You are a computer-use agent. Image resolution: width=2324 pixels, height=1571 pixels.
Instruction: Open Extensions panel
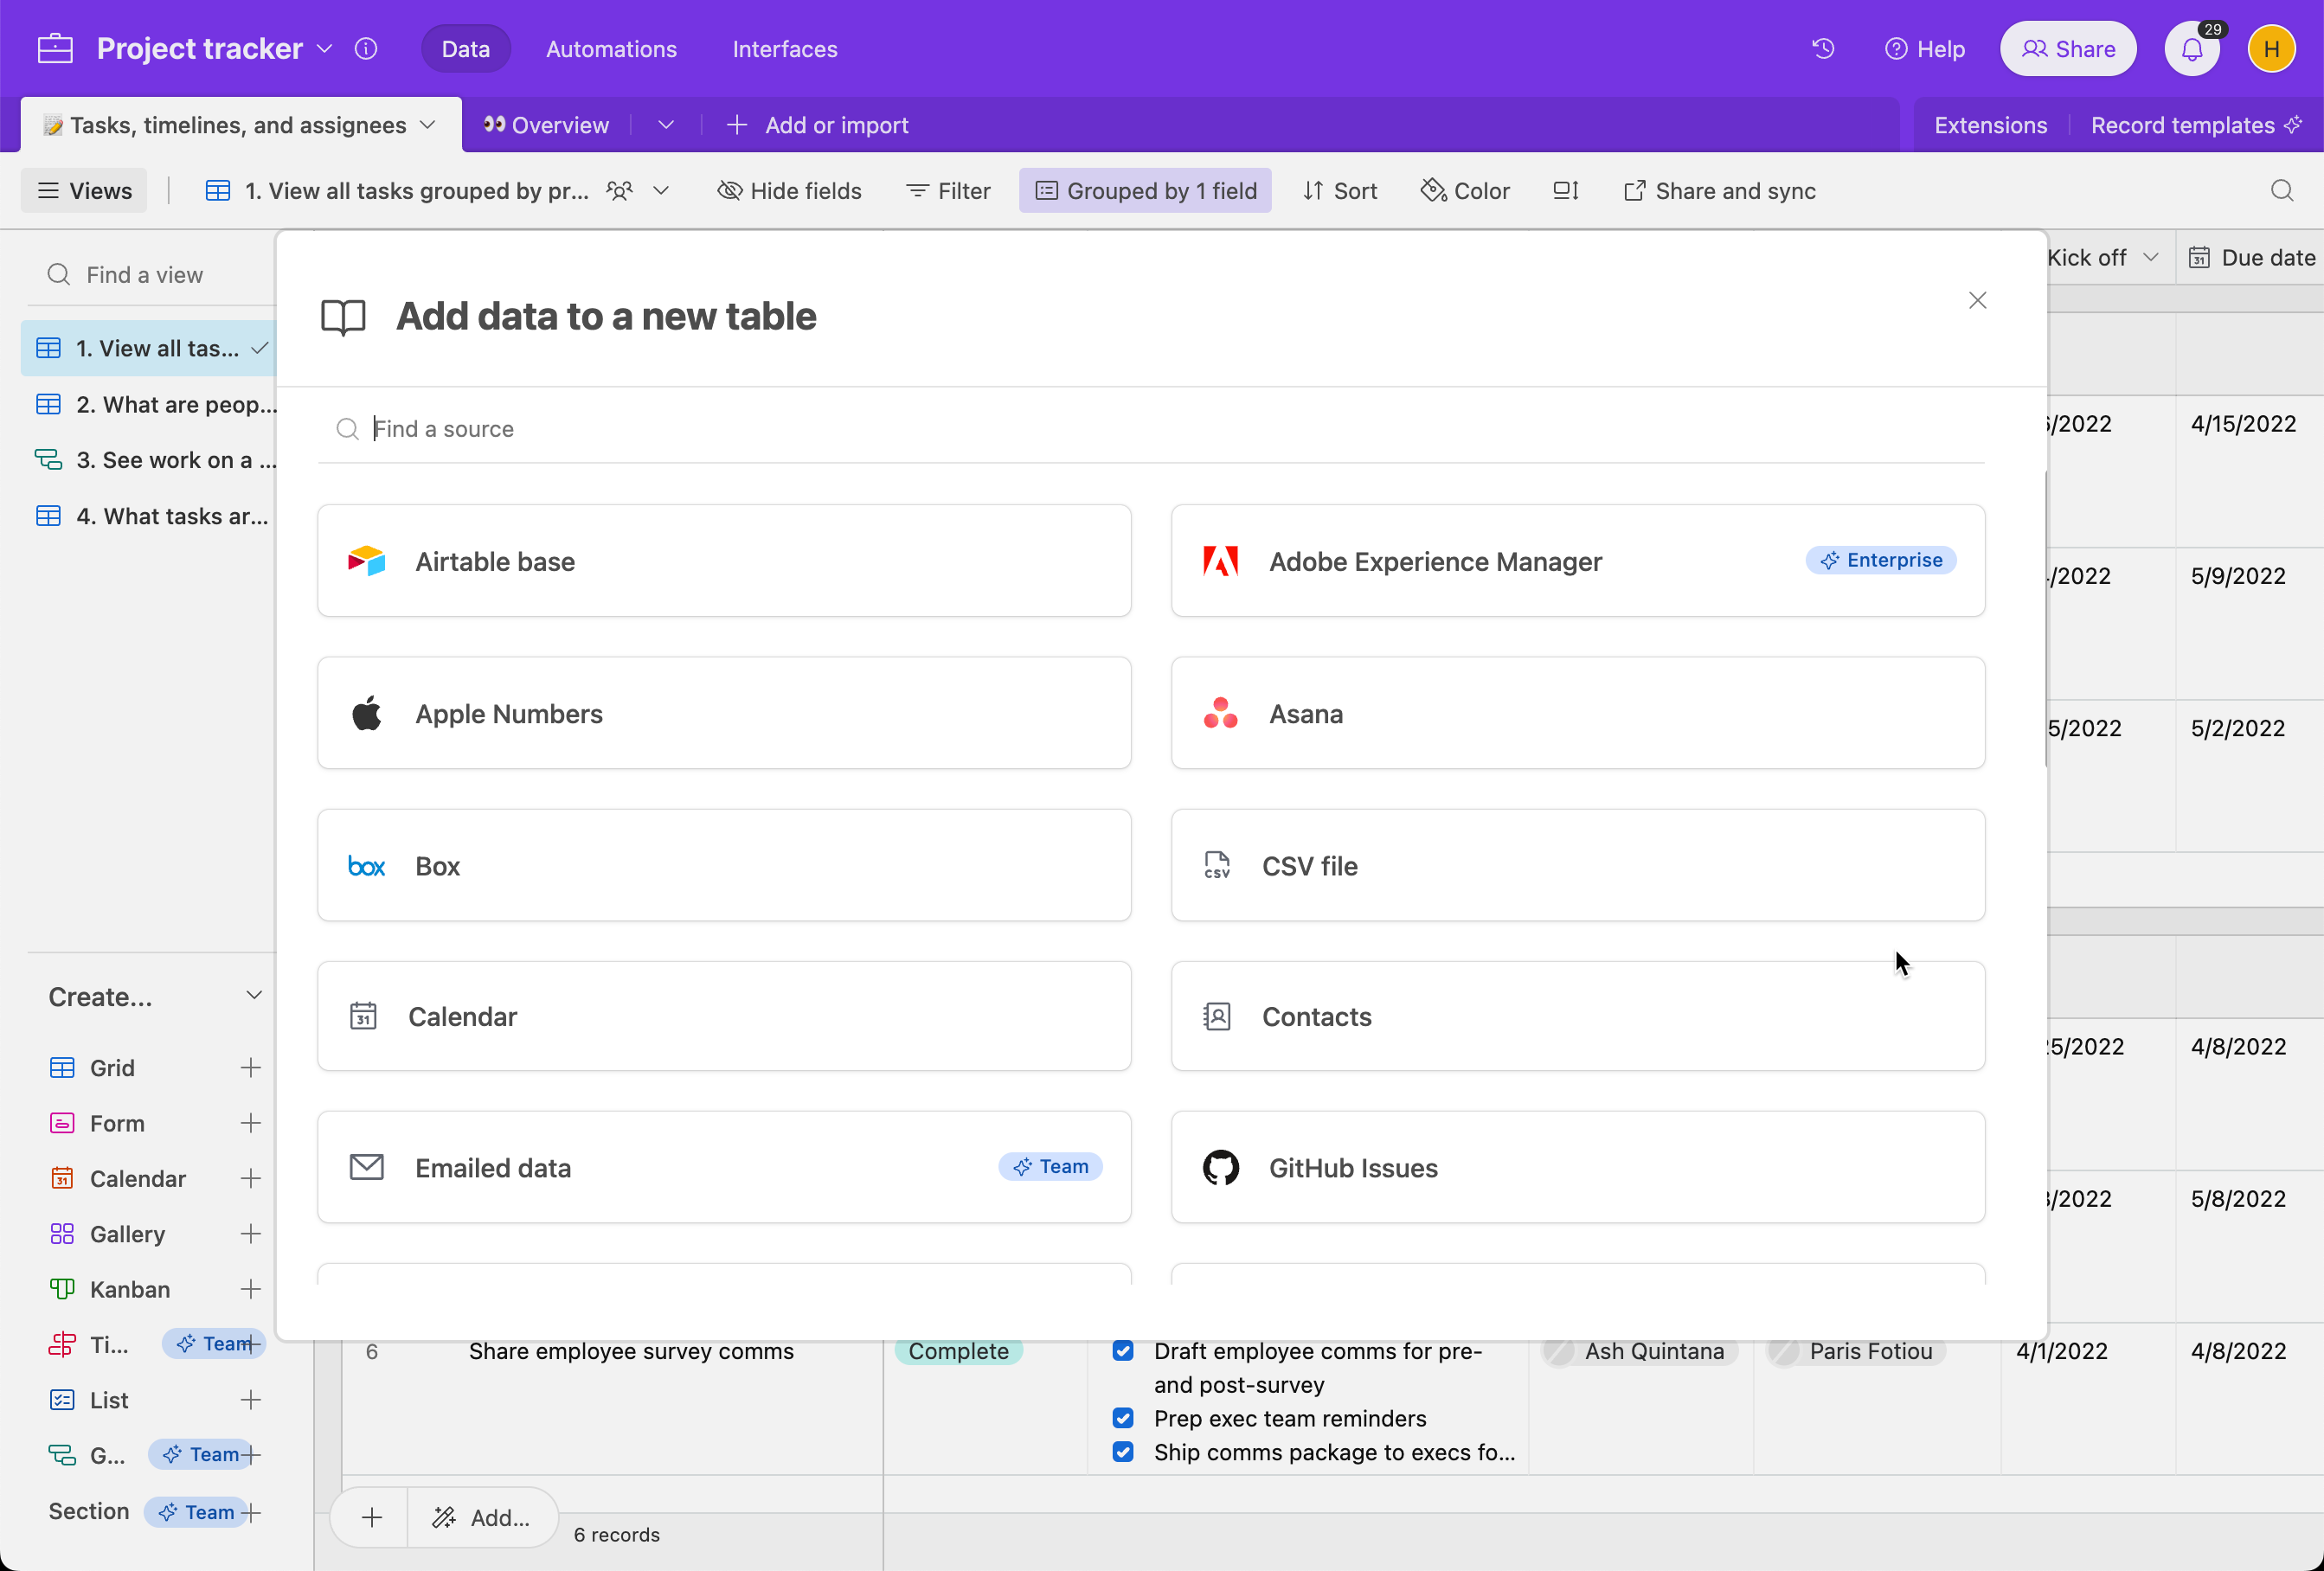[1990, 125]
